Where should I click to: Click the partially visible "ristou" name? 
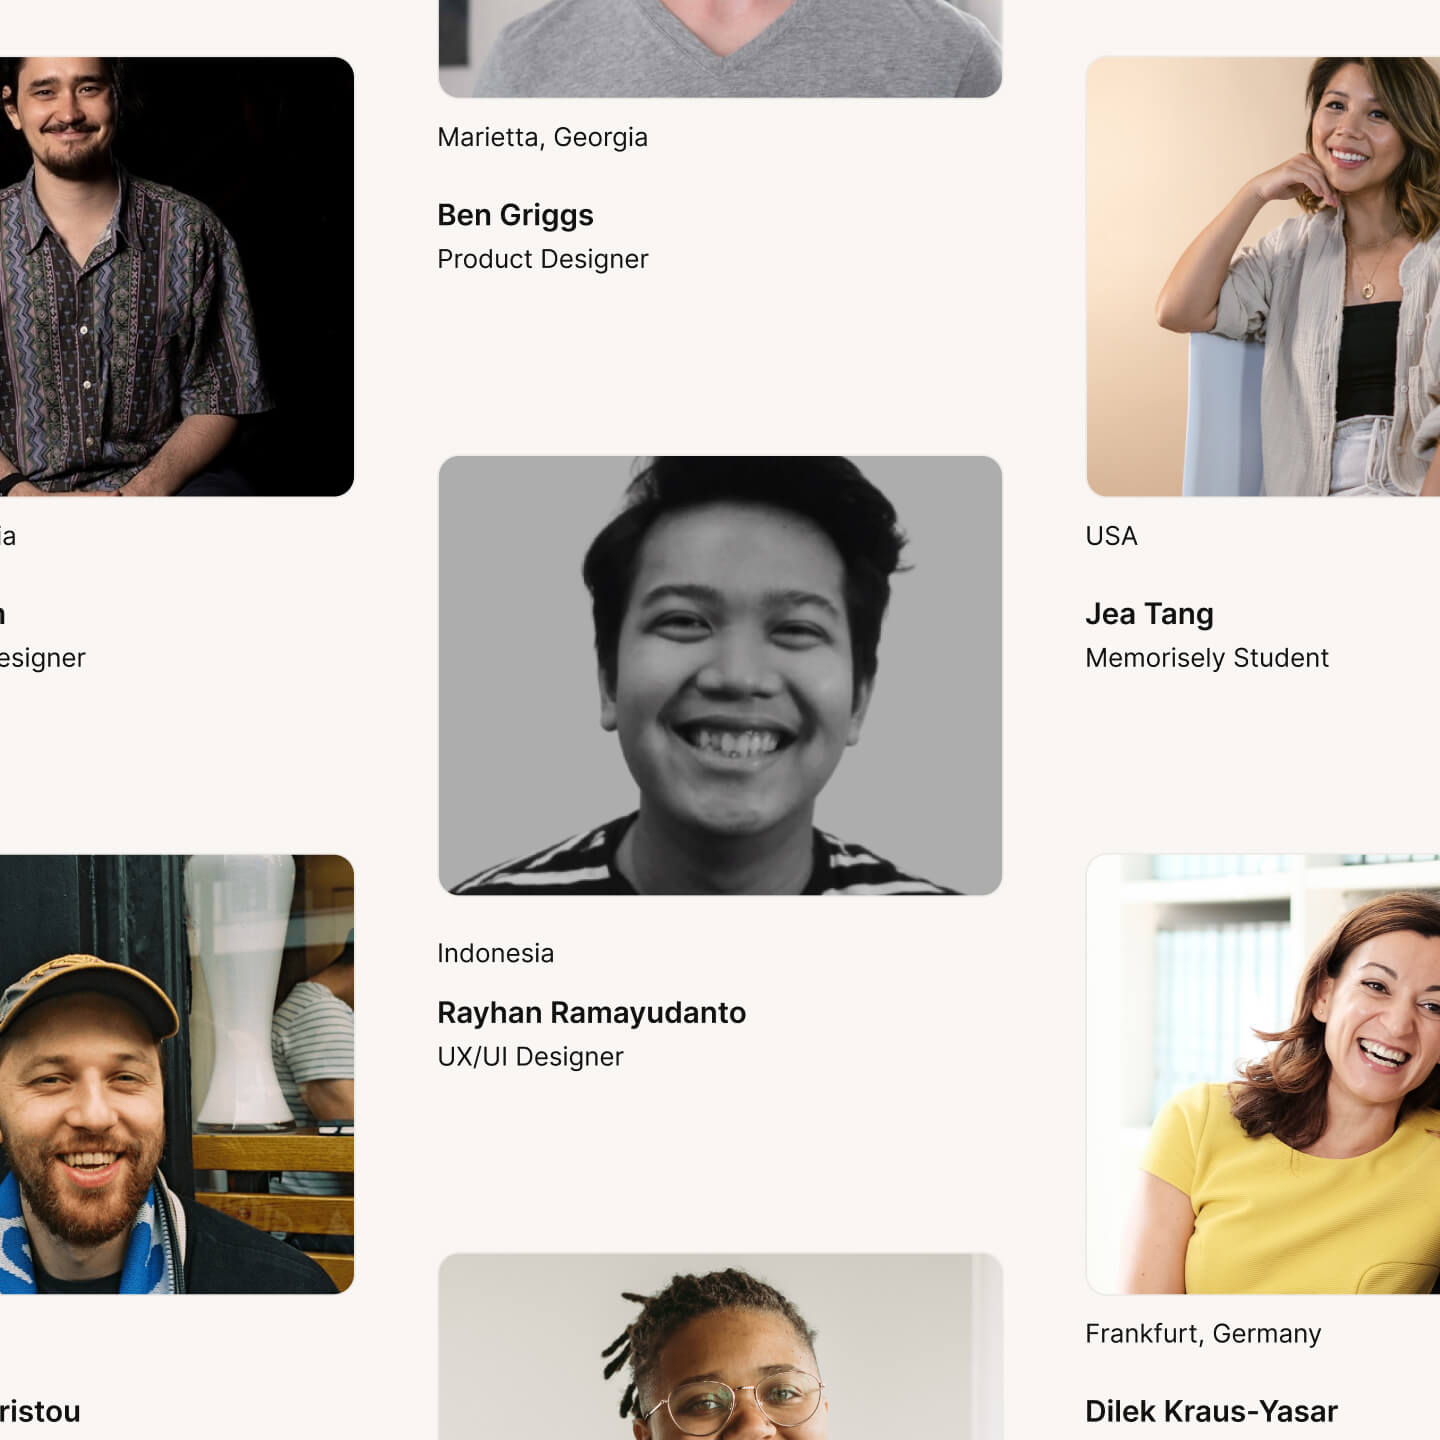[x=40, y=1411]
